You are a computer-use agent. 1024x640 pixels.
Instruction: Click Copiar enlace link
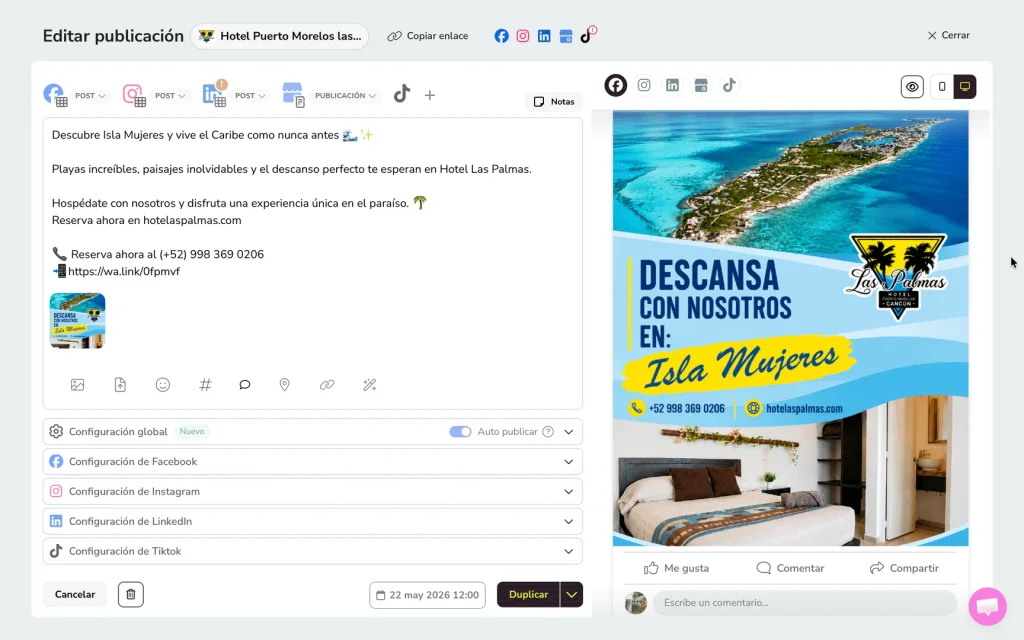tap(428, 36)
